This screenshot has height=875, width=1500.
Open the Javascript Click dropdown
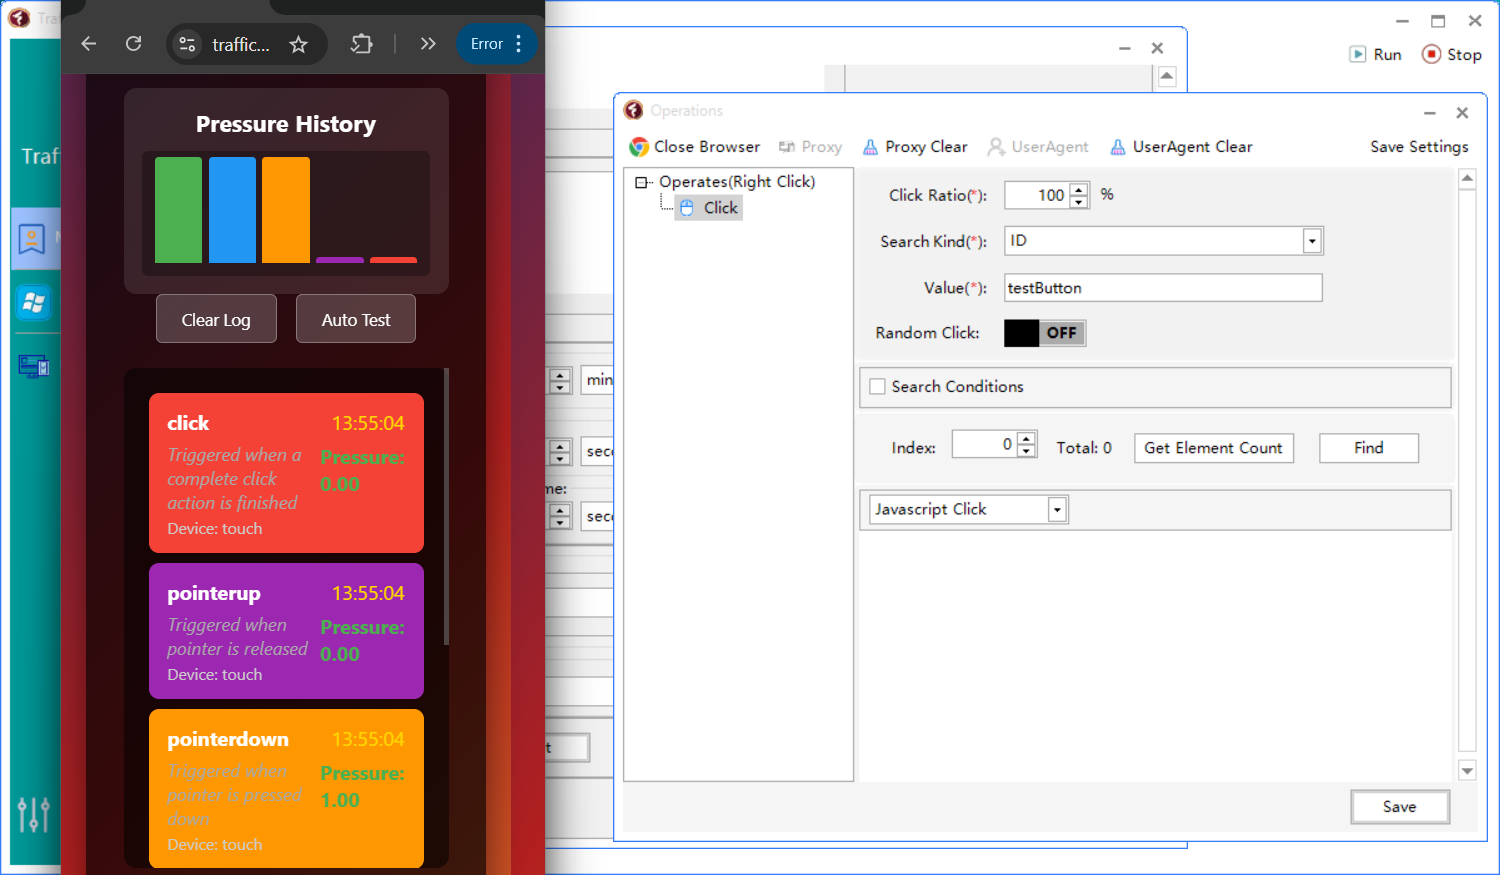(1057, 510)
